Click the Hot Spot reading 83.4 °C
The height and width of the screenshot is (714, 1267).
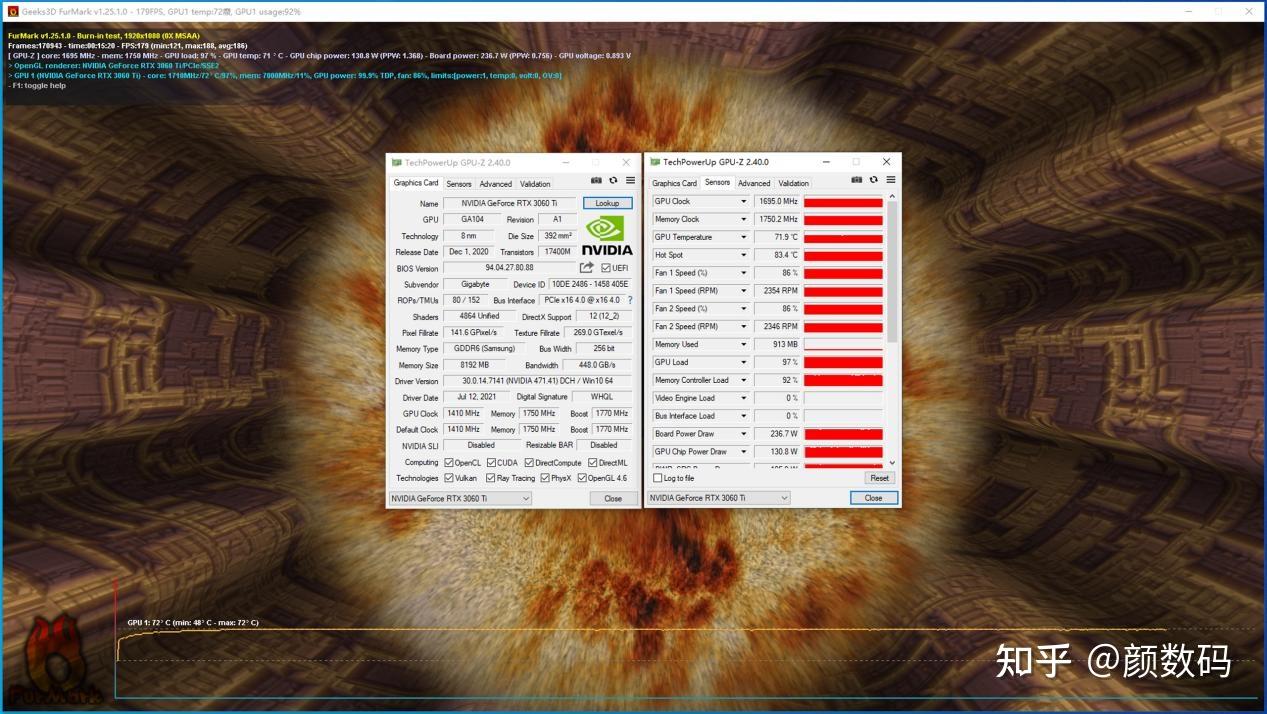click(x=776, y=255)
